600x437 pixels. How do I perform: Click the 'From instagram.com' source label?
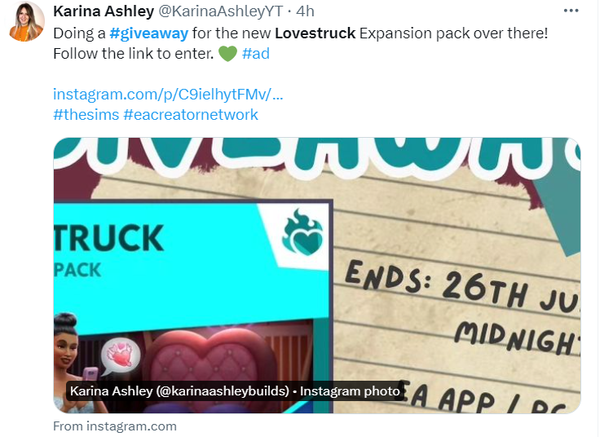pyautogui.click(x=115, y=426)
